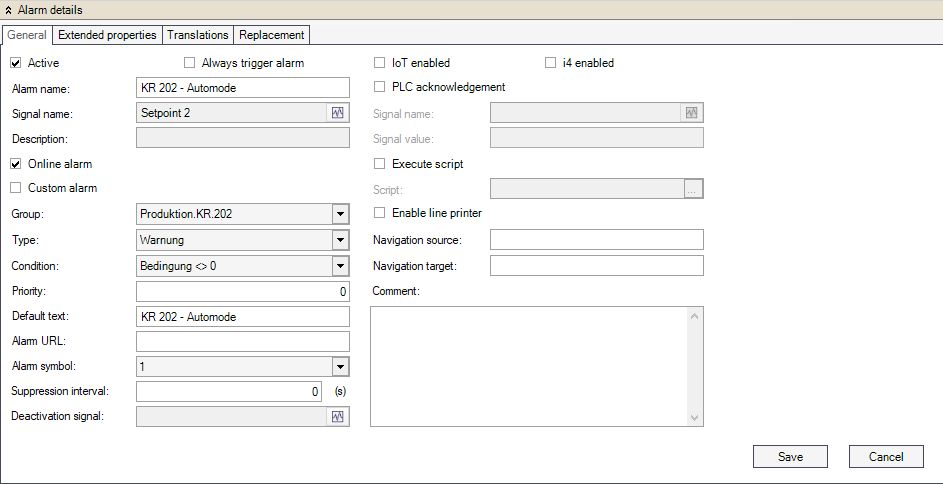The height and width of the screenshot is (484, 943).
Task: Check the Execute script checkbox
Action: 380,164
